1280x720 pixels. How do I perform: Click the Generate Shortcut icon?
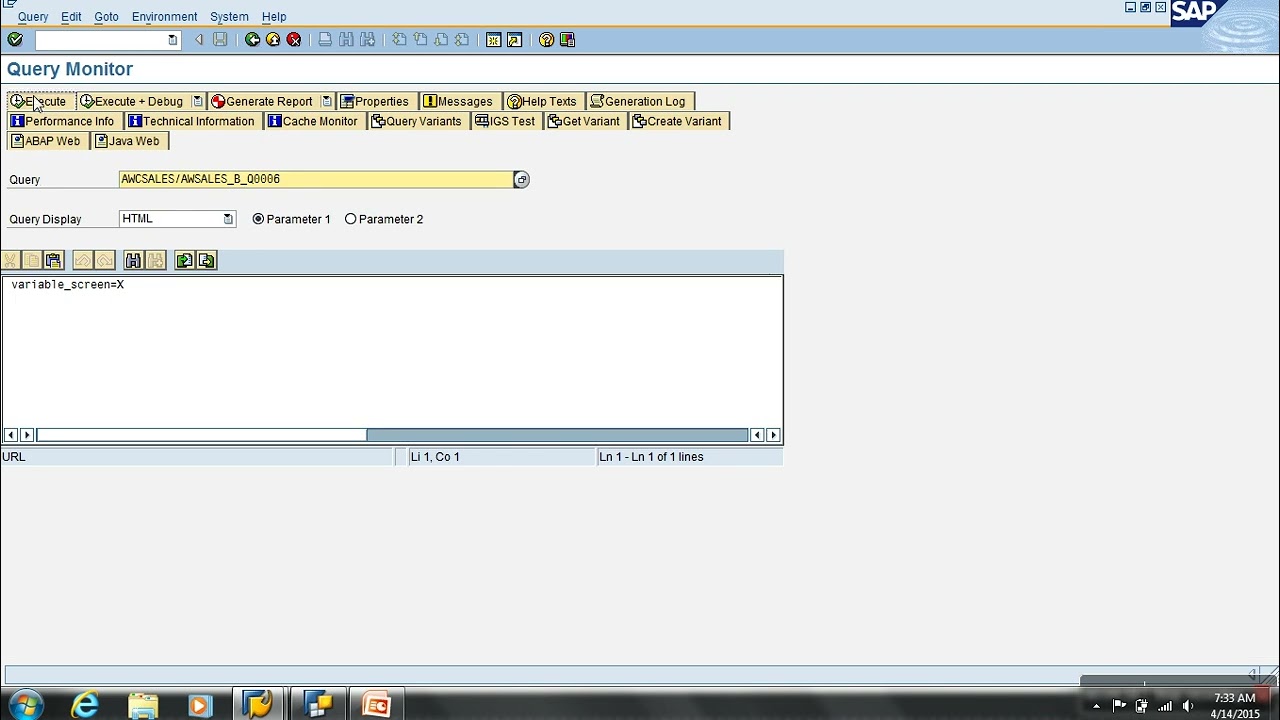click(x=514, y=40)
